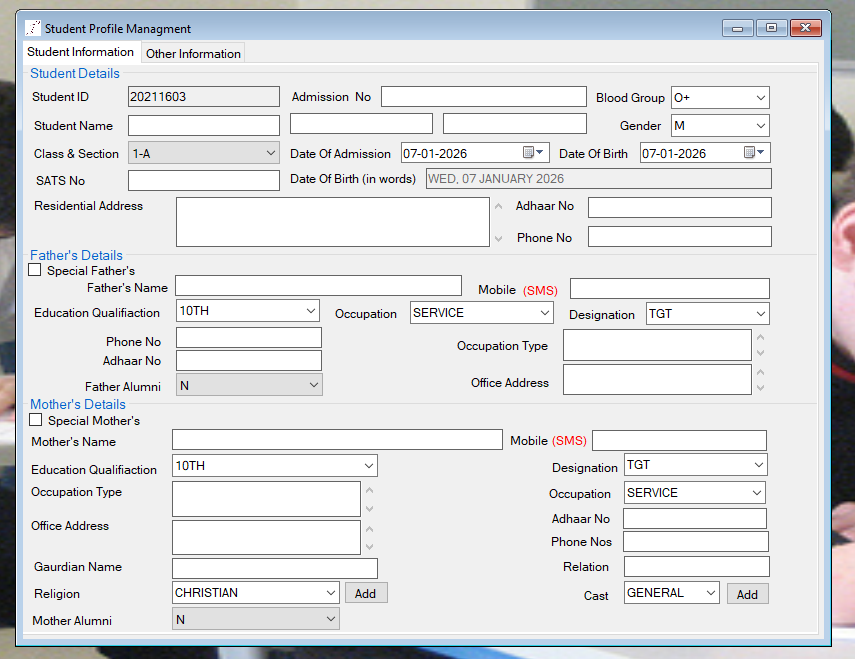The image size is (855, 659).
Task: Select the Student Information tab
Action: click(x=80, y=52)
